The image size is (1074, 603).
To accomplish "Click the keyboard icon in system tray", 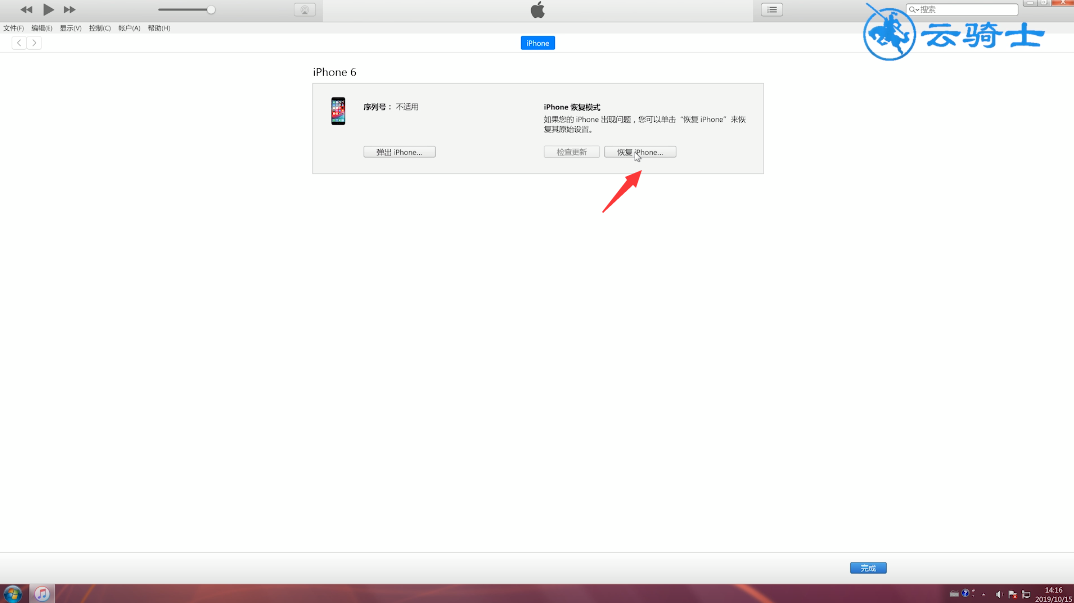I will click(954, 594).
